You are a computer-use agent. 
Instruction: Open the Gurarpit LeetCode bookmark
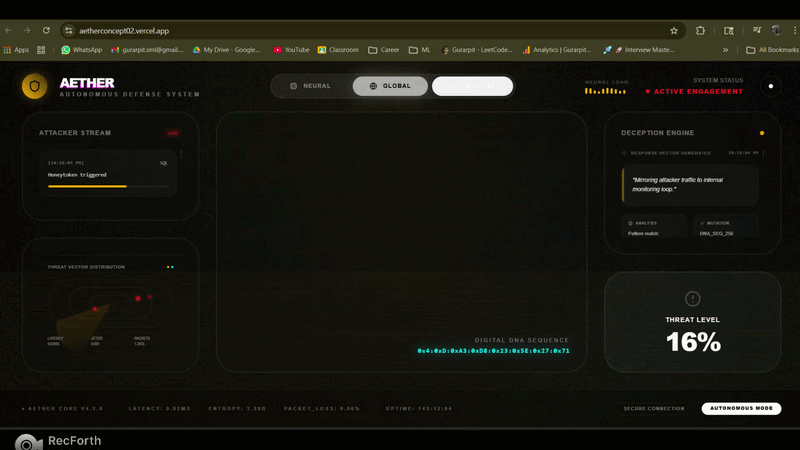(477, 50)
